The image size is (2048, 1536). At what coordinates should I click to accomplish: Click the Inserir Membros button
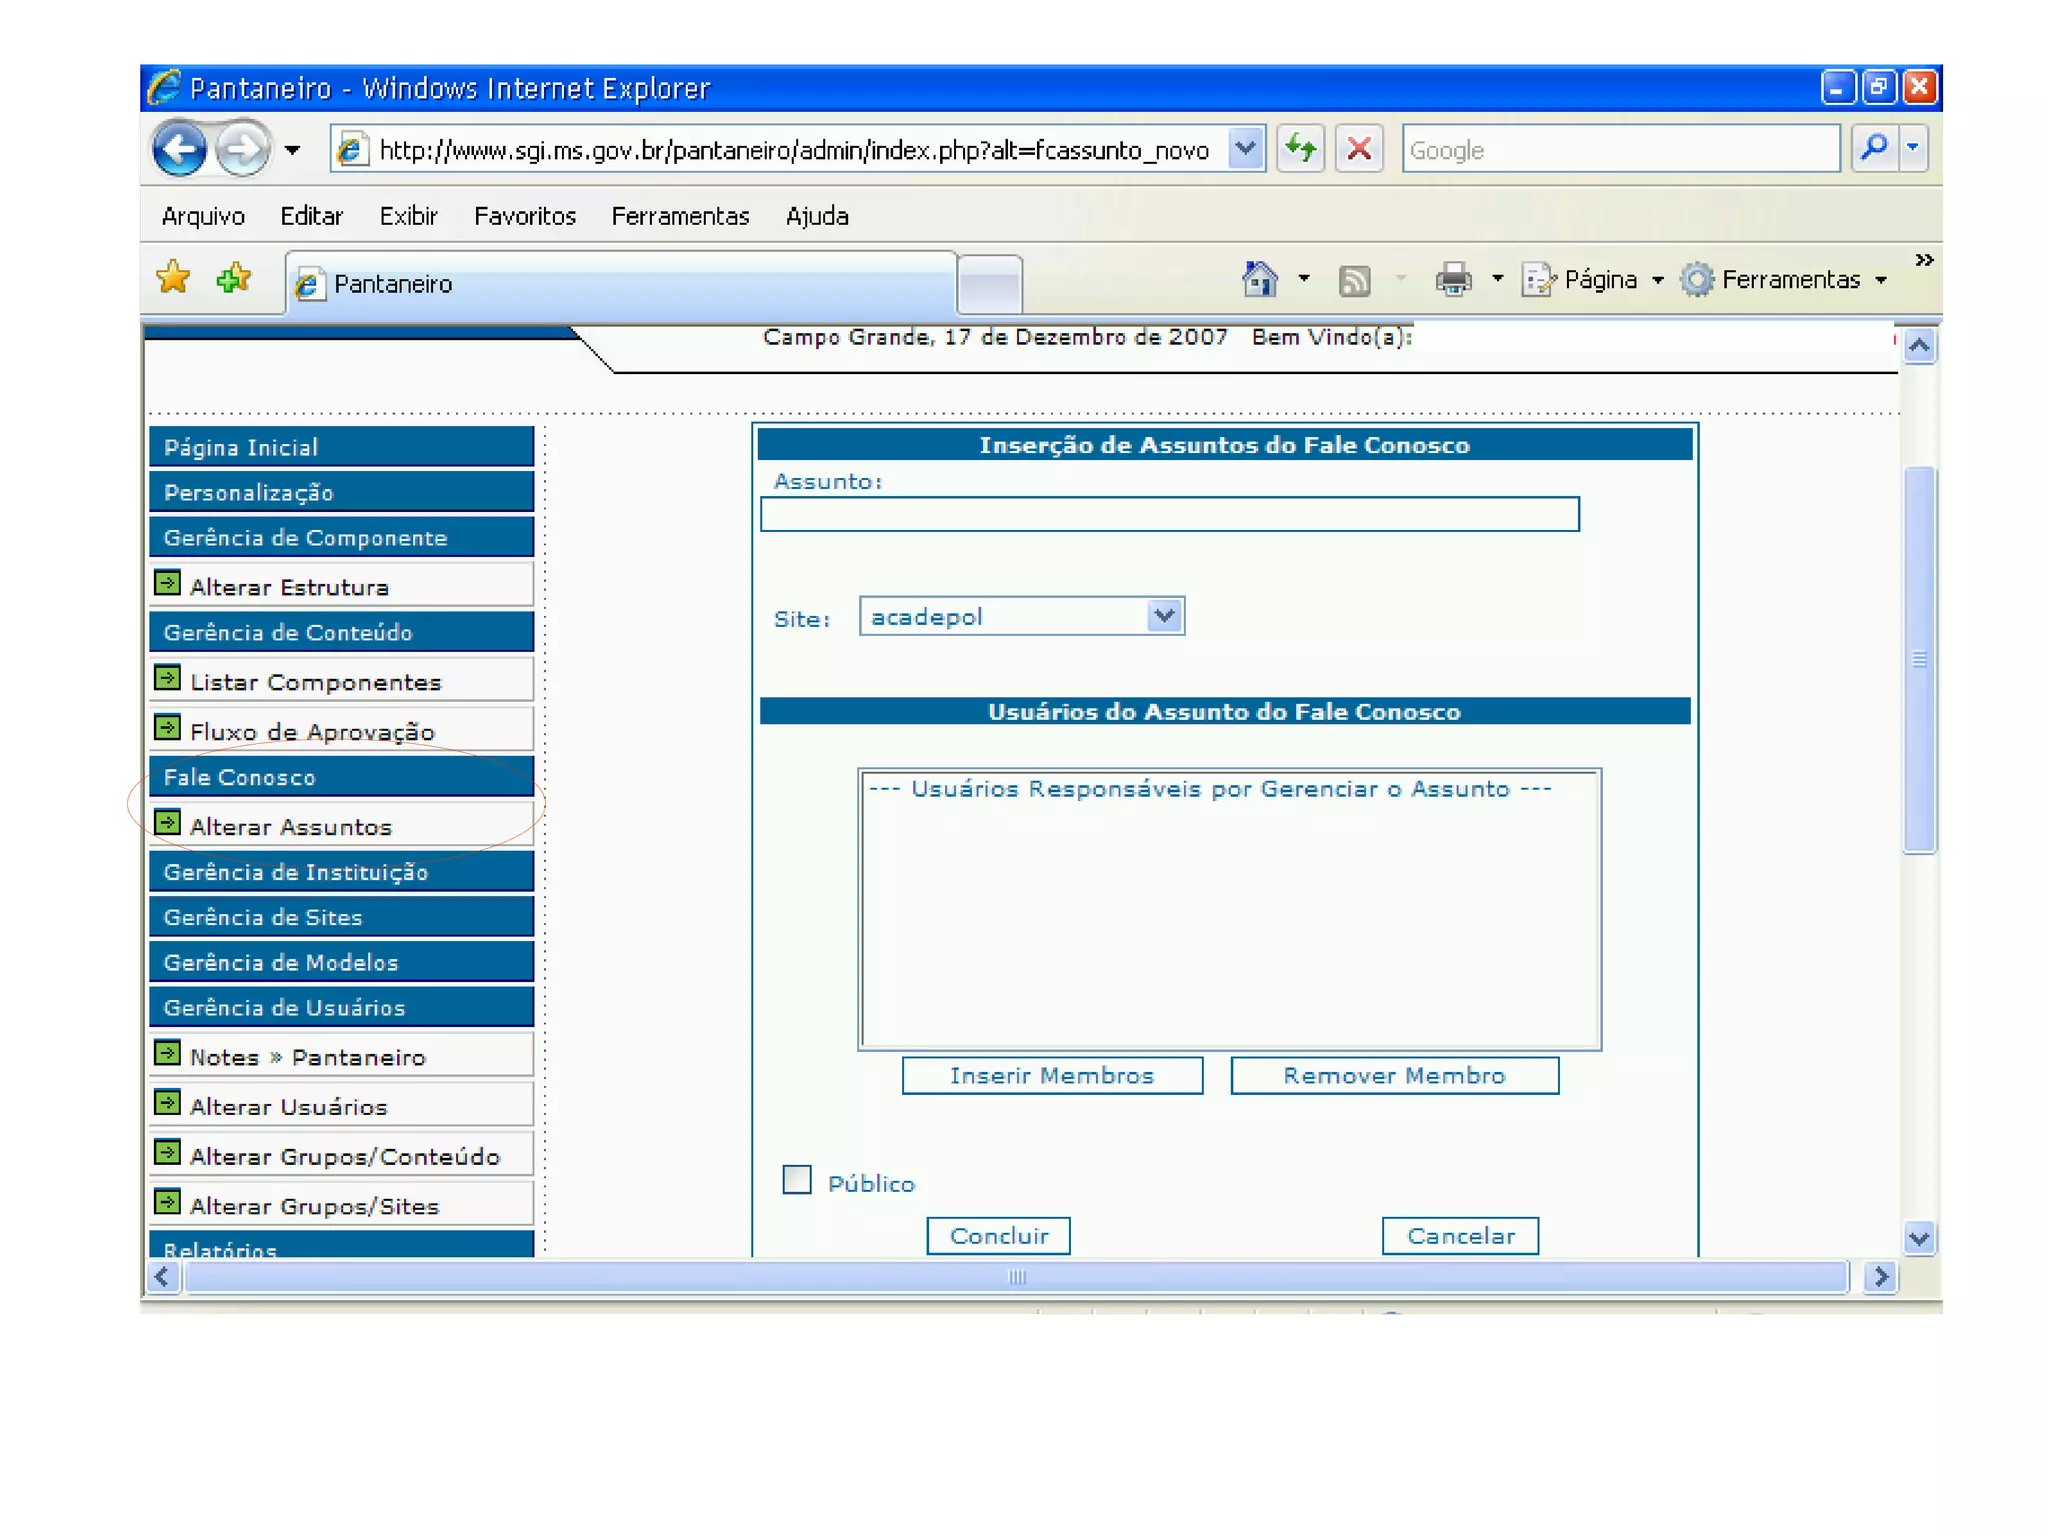tap(1052, 1076)
